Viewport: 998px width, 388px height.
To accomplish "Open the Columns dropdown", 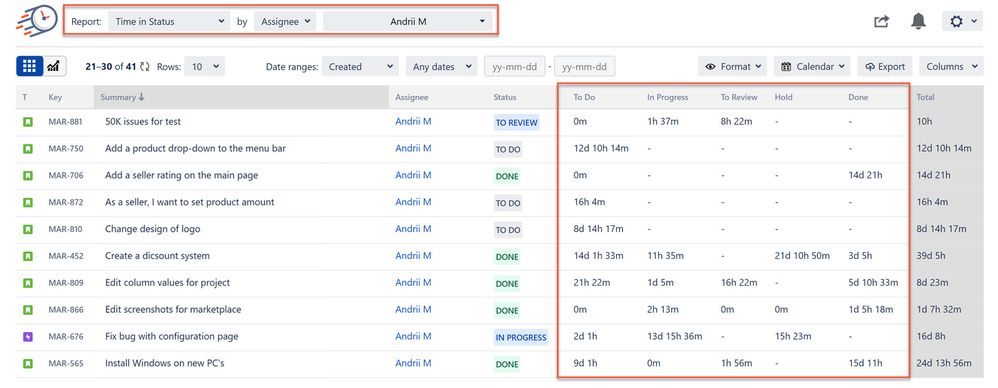I will (951, 66).
